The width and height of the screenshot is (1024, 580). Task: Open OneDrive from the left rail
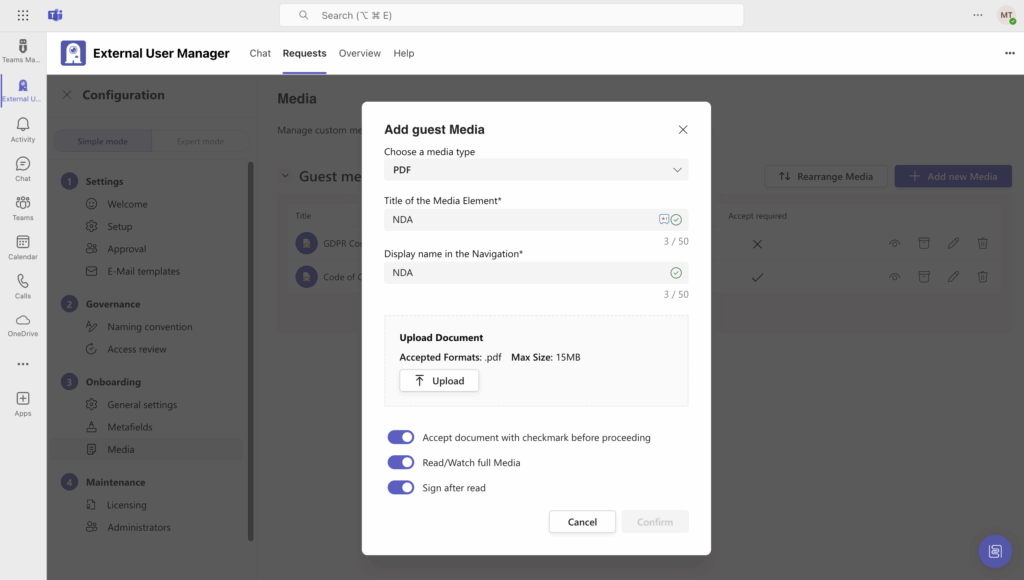23,324
